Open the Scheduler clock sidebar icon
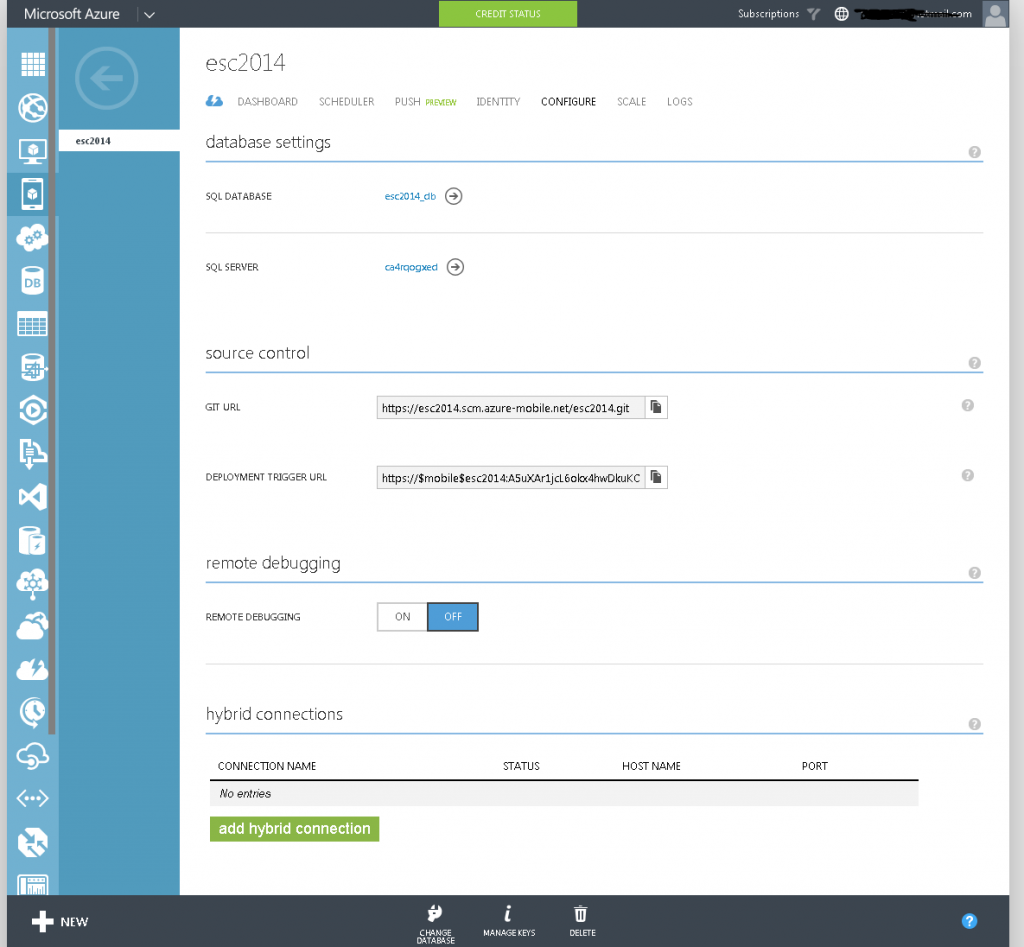Image resolution: width=1024 pixels, height=947 pixels. [31, 713]
